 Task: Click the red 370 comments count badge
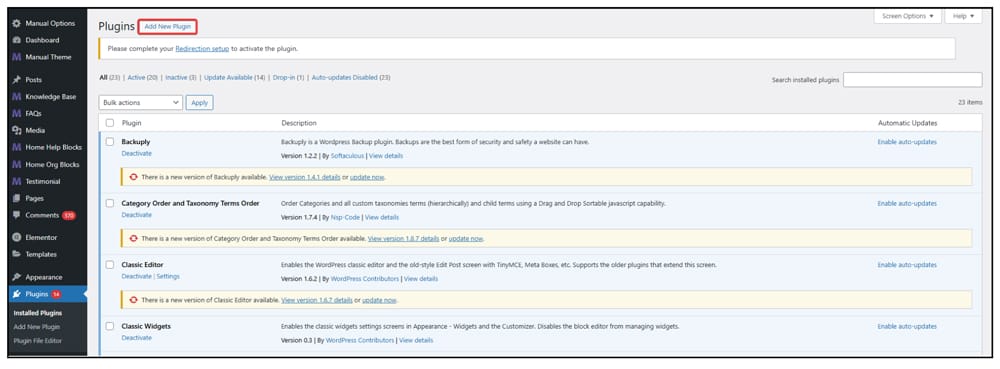[69, 215]
